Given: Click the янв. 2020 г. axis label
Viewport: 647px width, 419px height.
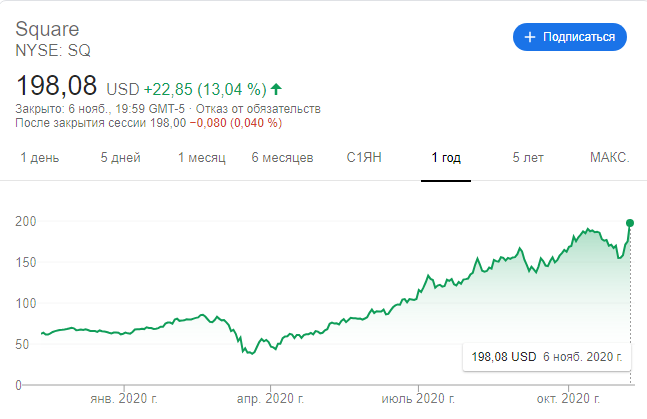Looking at the screenshot, I should tap(122, 398).
